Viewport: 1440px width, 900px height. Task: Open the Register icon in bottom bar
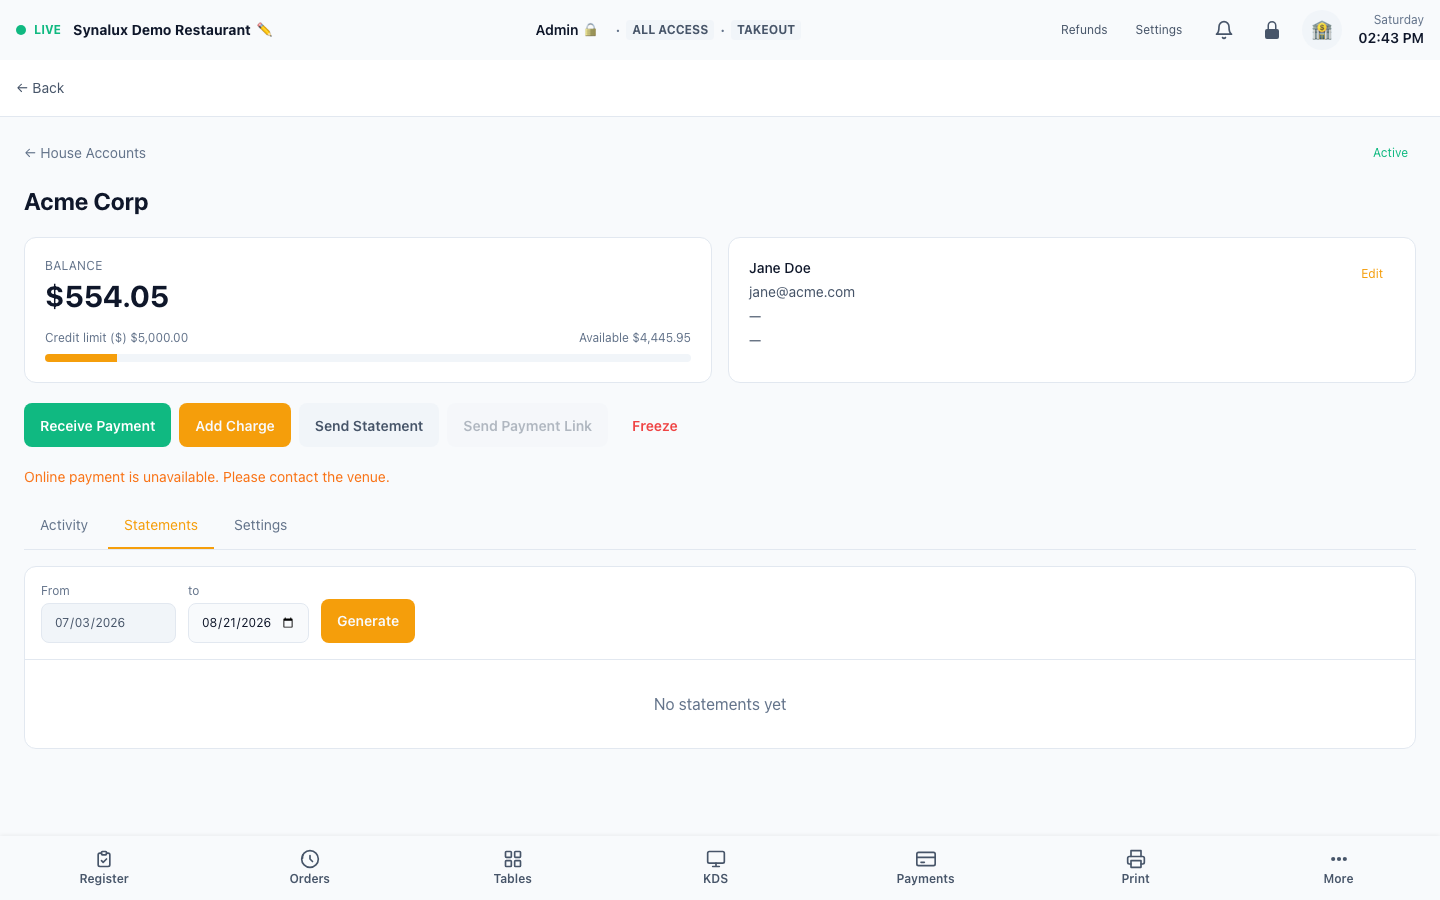(x=104, y=859)
